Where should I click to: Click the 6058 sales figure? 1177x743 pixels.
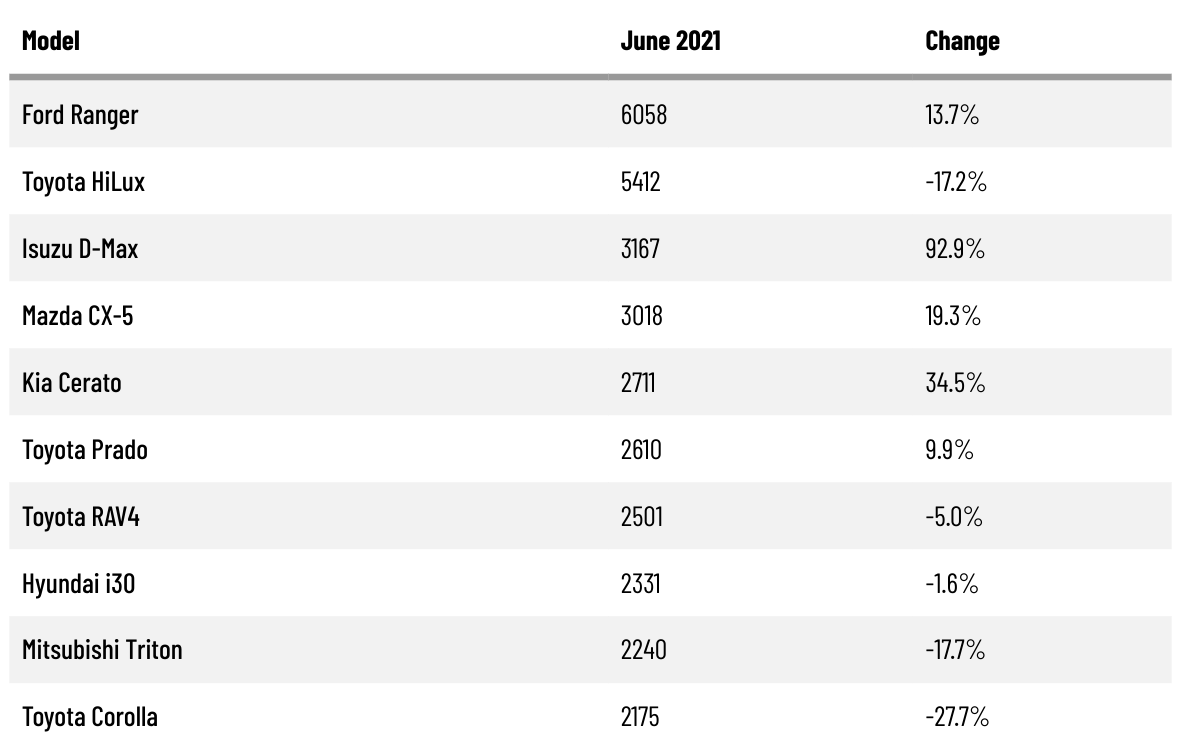[x=643, y=115]
